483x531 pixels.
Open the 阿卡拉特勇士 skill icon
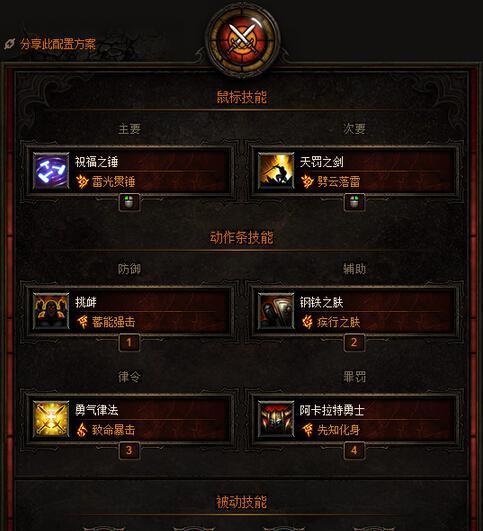coord(276,419)
